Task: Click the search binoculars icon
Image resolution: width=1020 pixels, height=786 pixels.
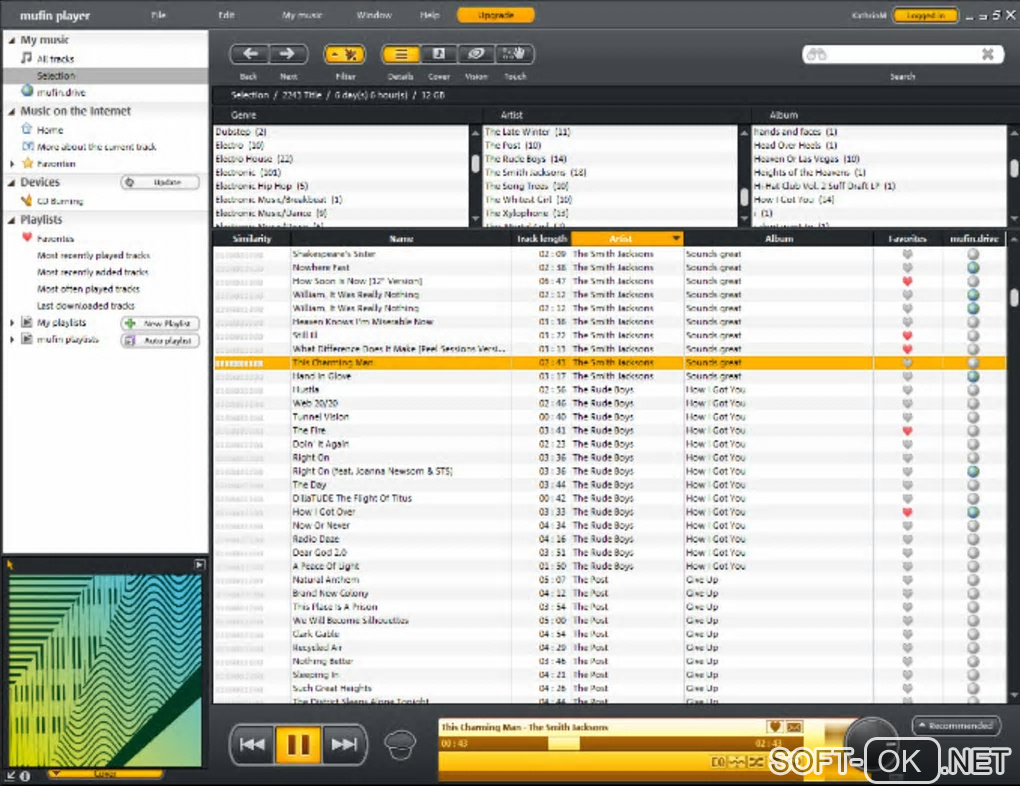Action: pos(816,55)
